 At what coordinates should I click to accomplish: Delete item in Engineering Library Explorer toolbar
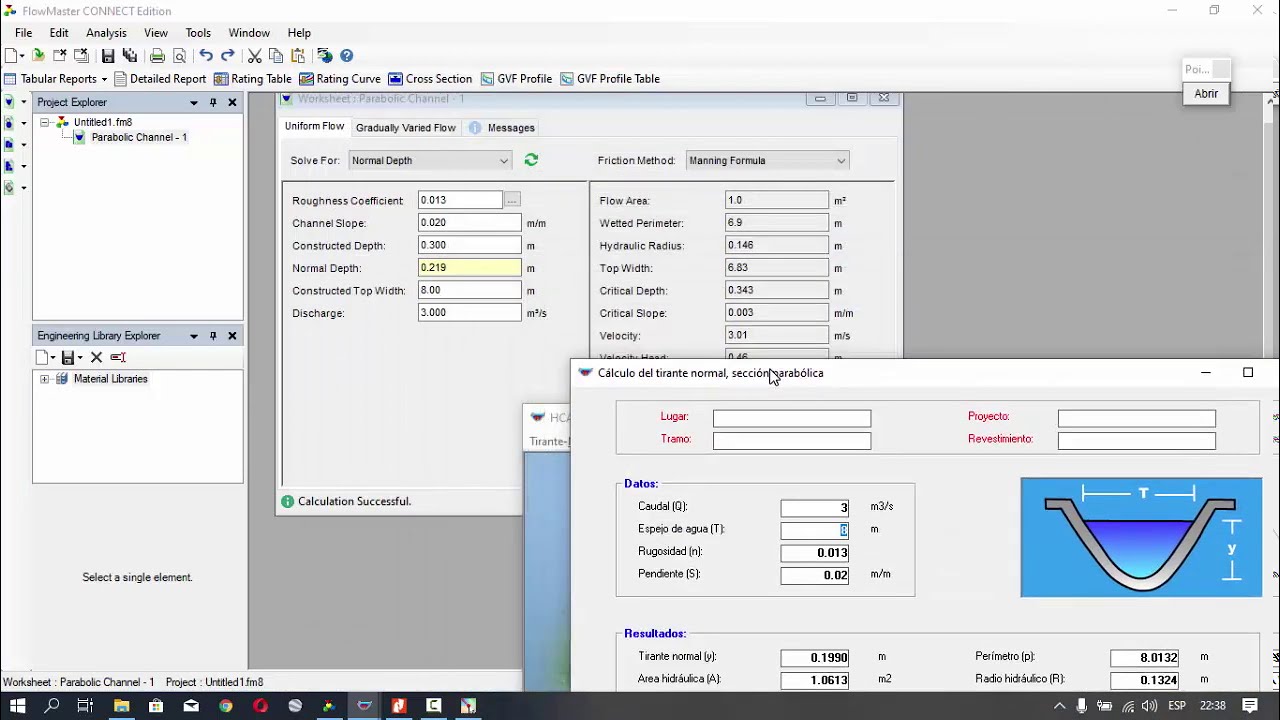pos(96,357)
